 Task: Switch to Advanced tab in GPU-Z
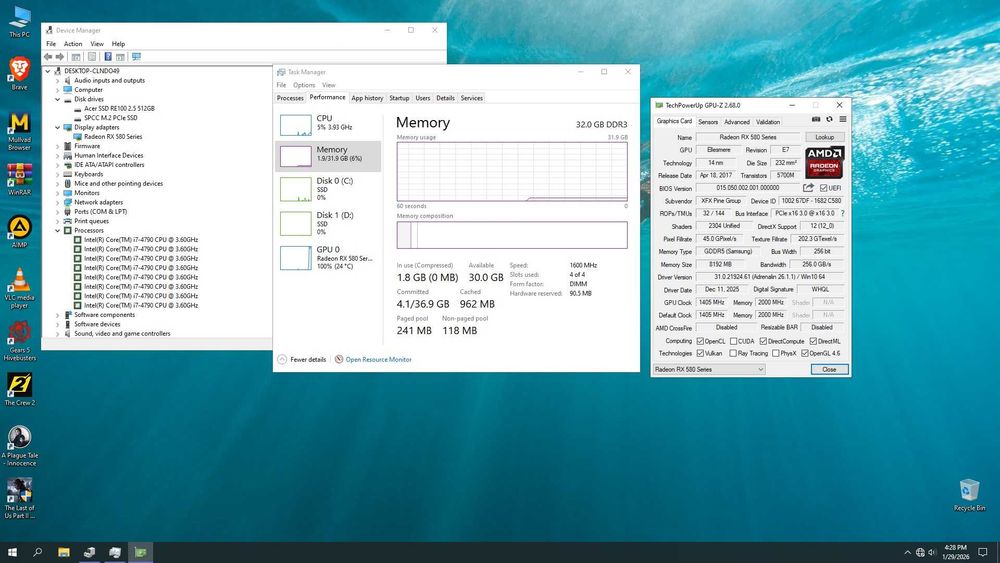737,122
